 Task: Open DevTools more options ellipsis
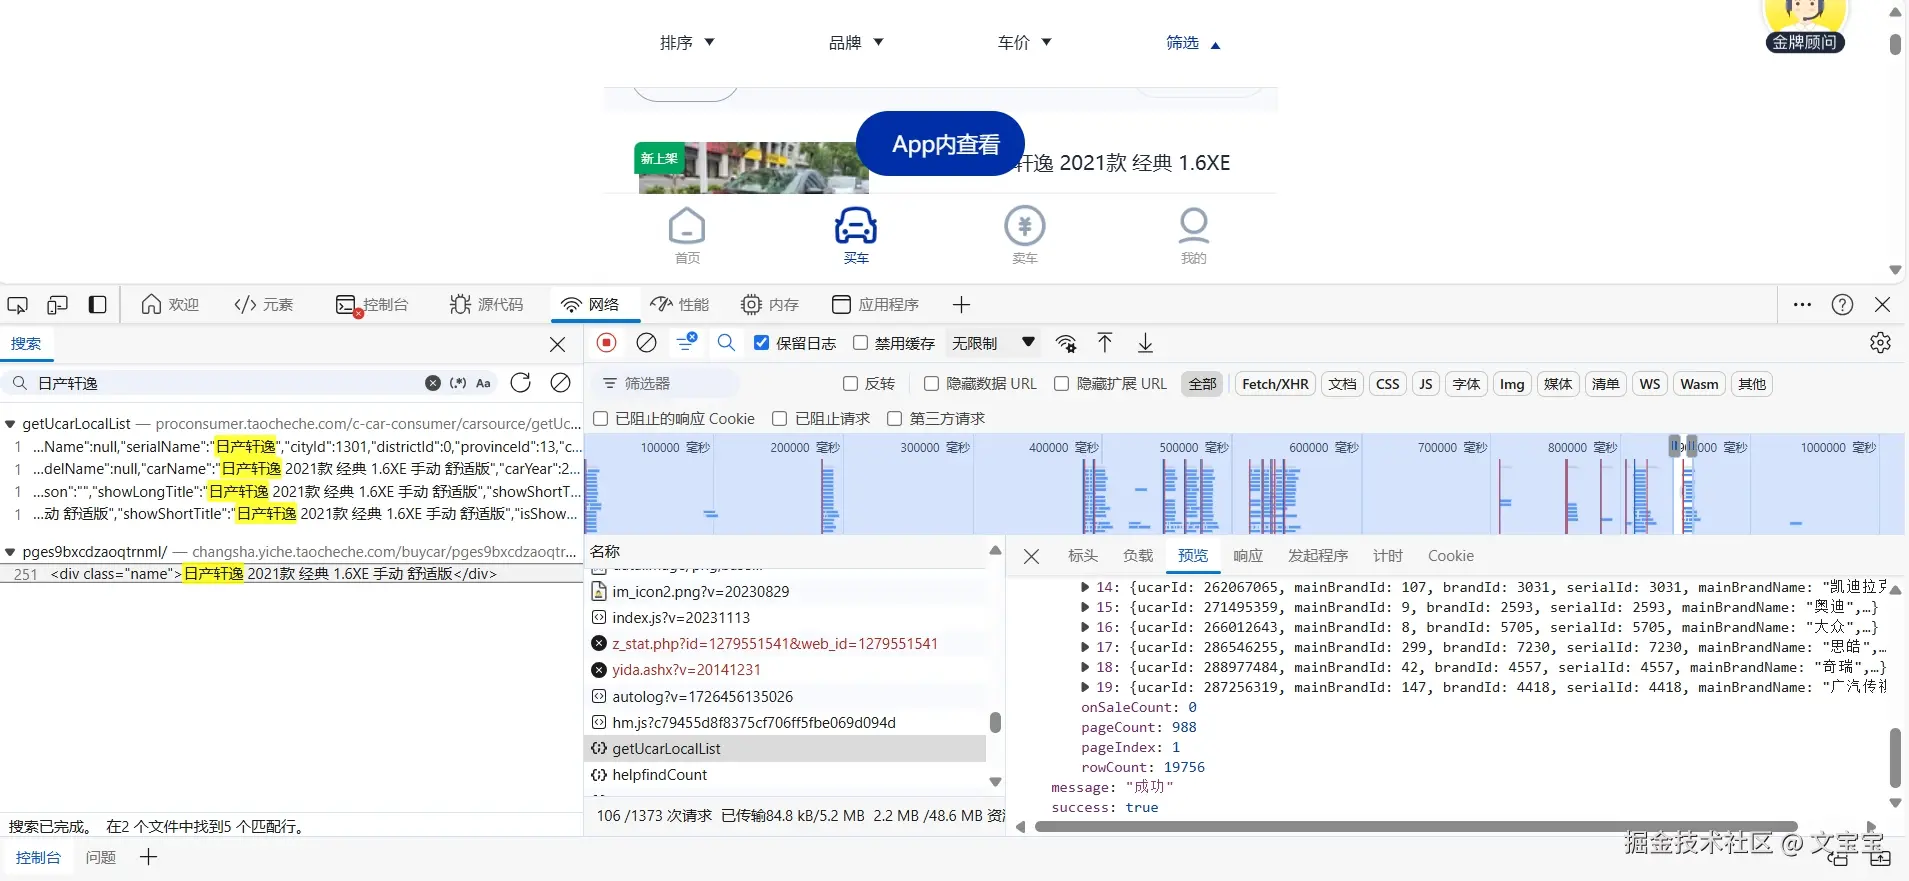1802,305
